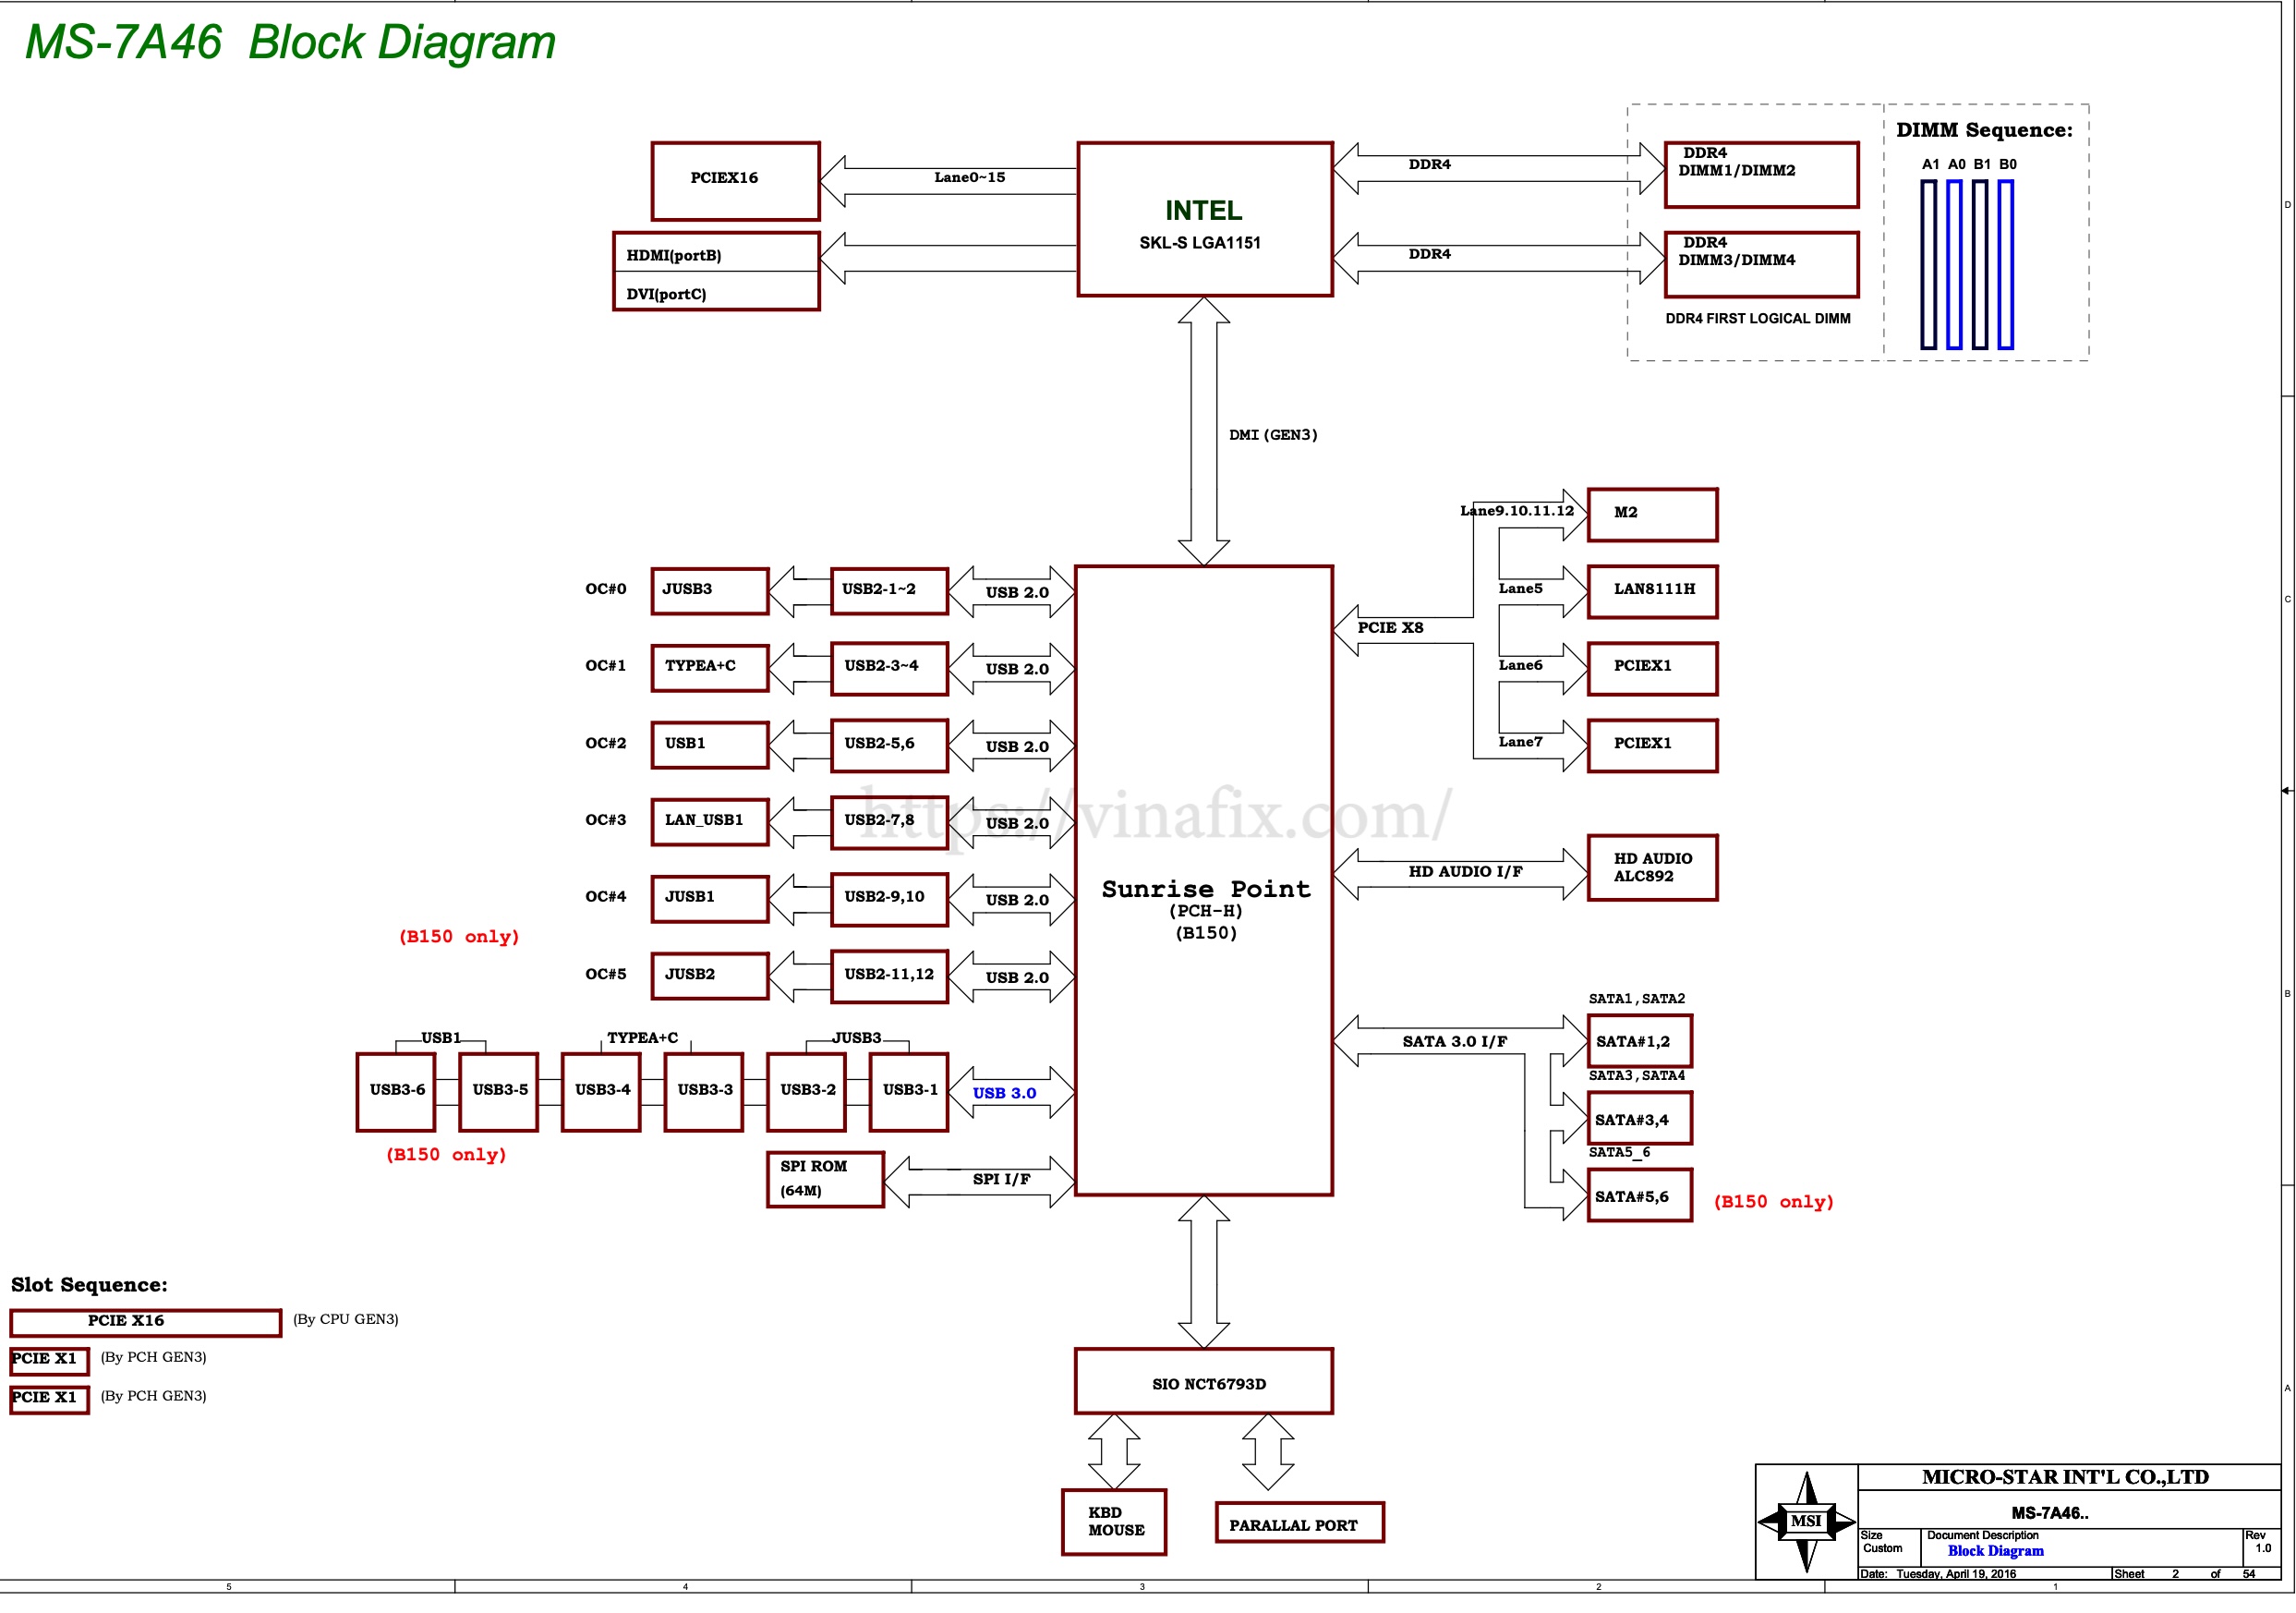Click the A0 blue DIMM slot bar
Viewport: 2296px width, 1613px height.
click(x=1954, y=264)
